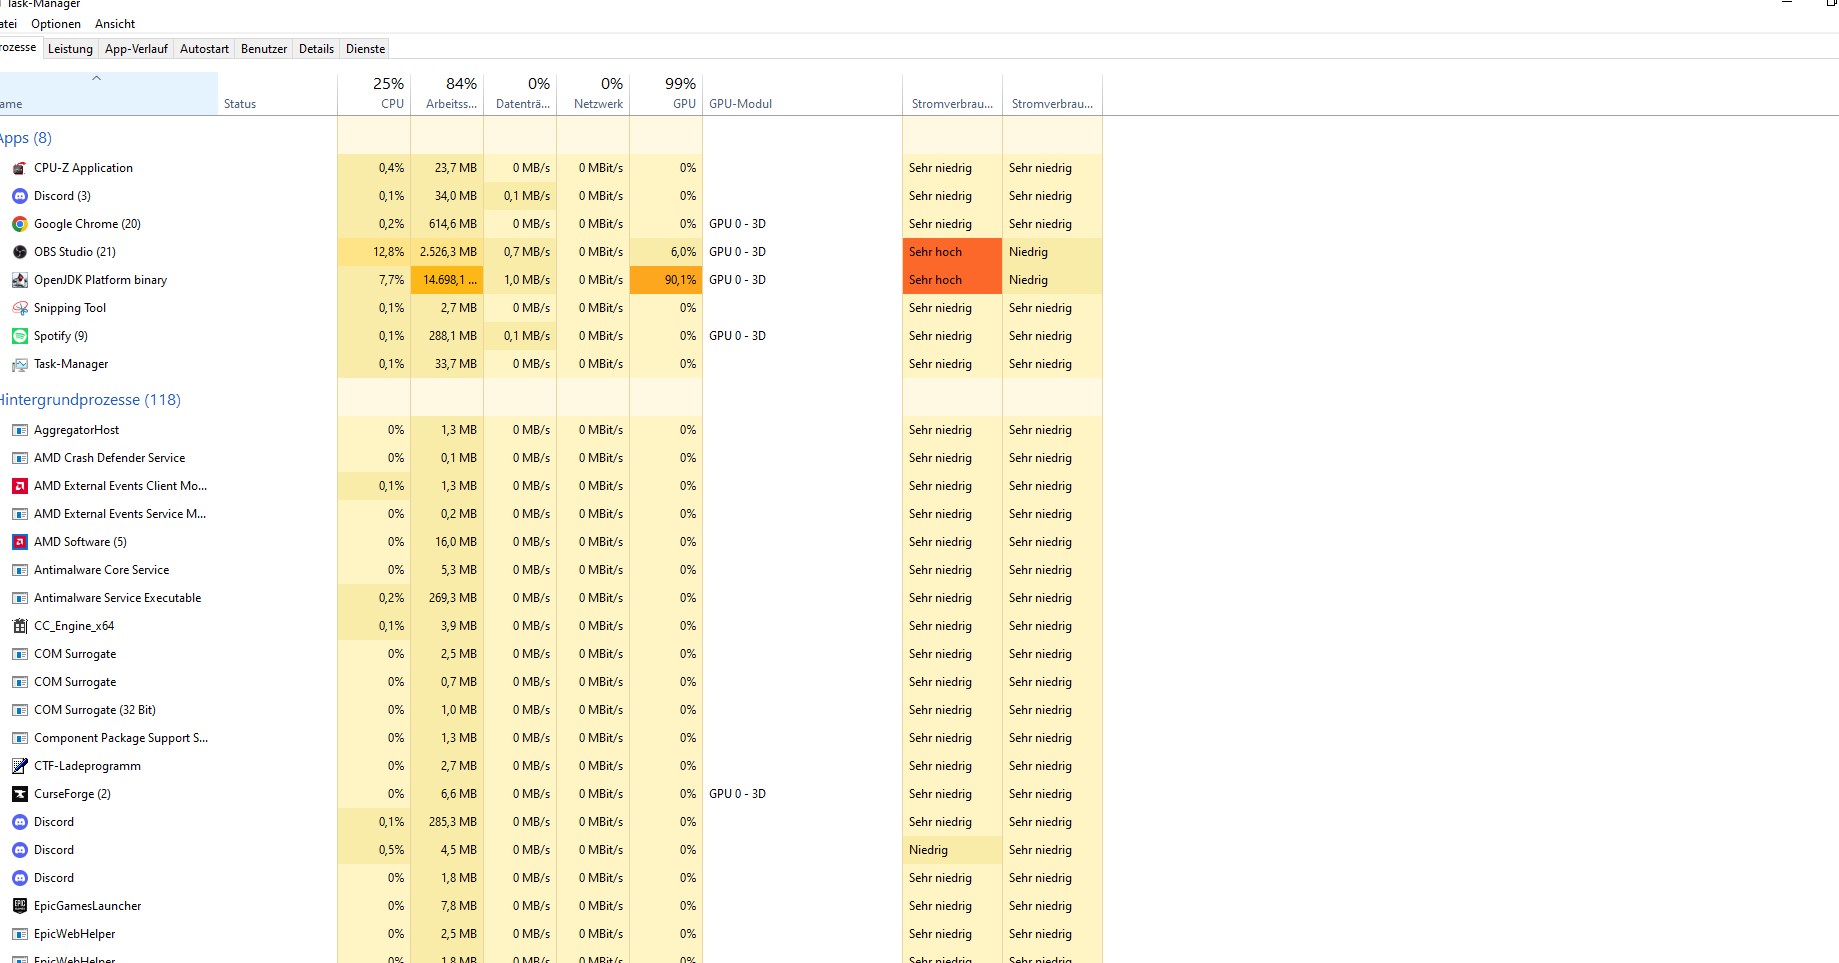
Task: Sort by GPU usage column header
Action: 666,93
